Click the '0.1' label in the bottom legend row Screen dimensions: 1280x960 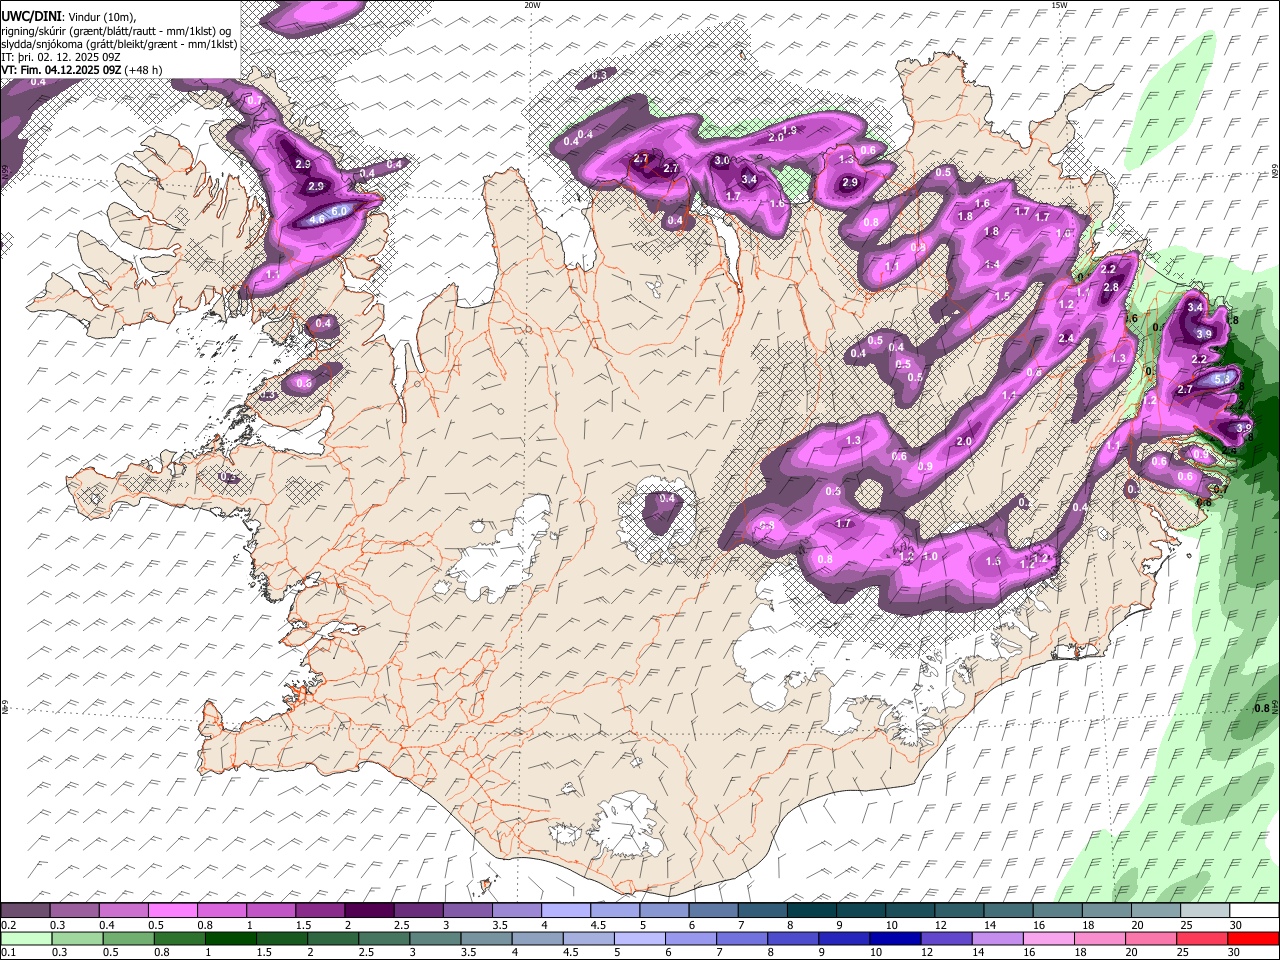(x=8, y=952)
